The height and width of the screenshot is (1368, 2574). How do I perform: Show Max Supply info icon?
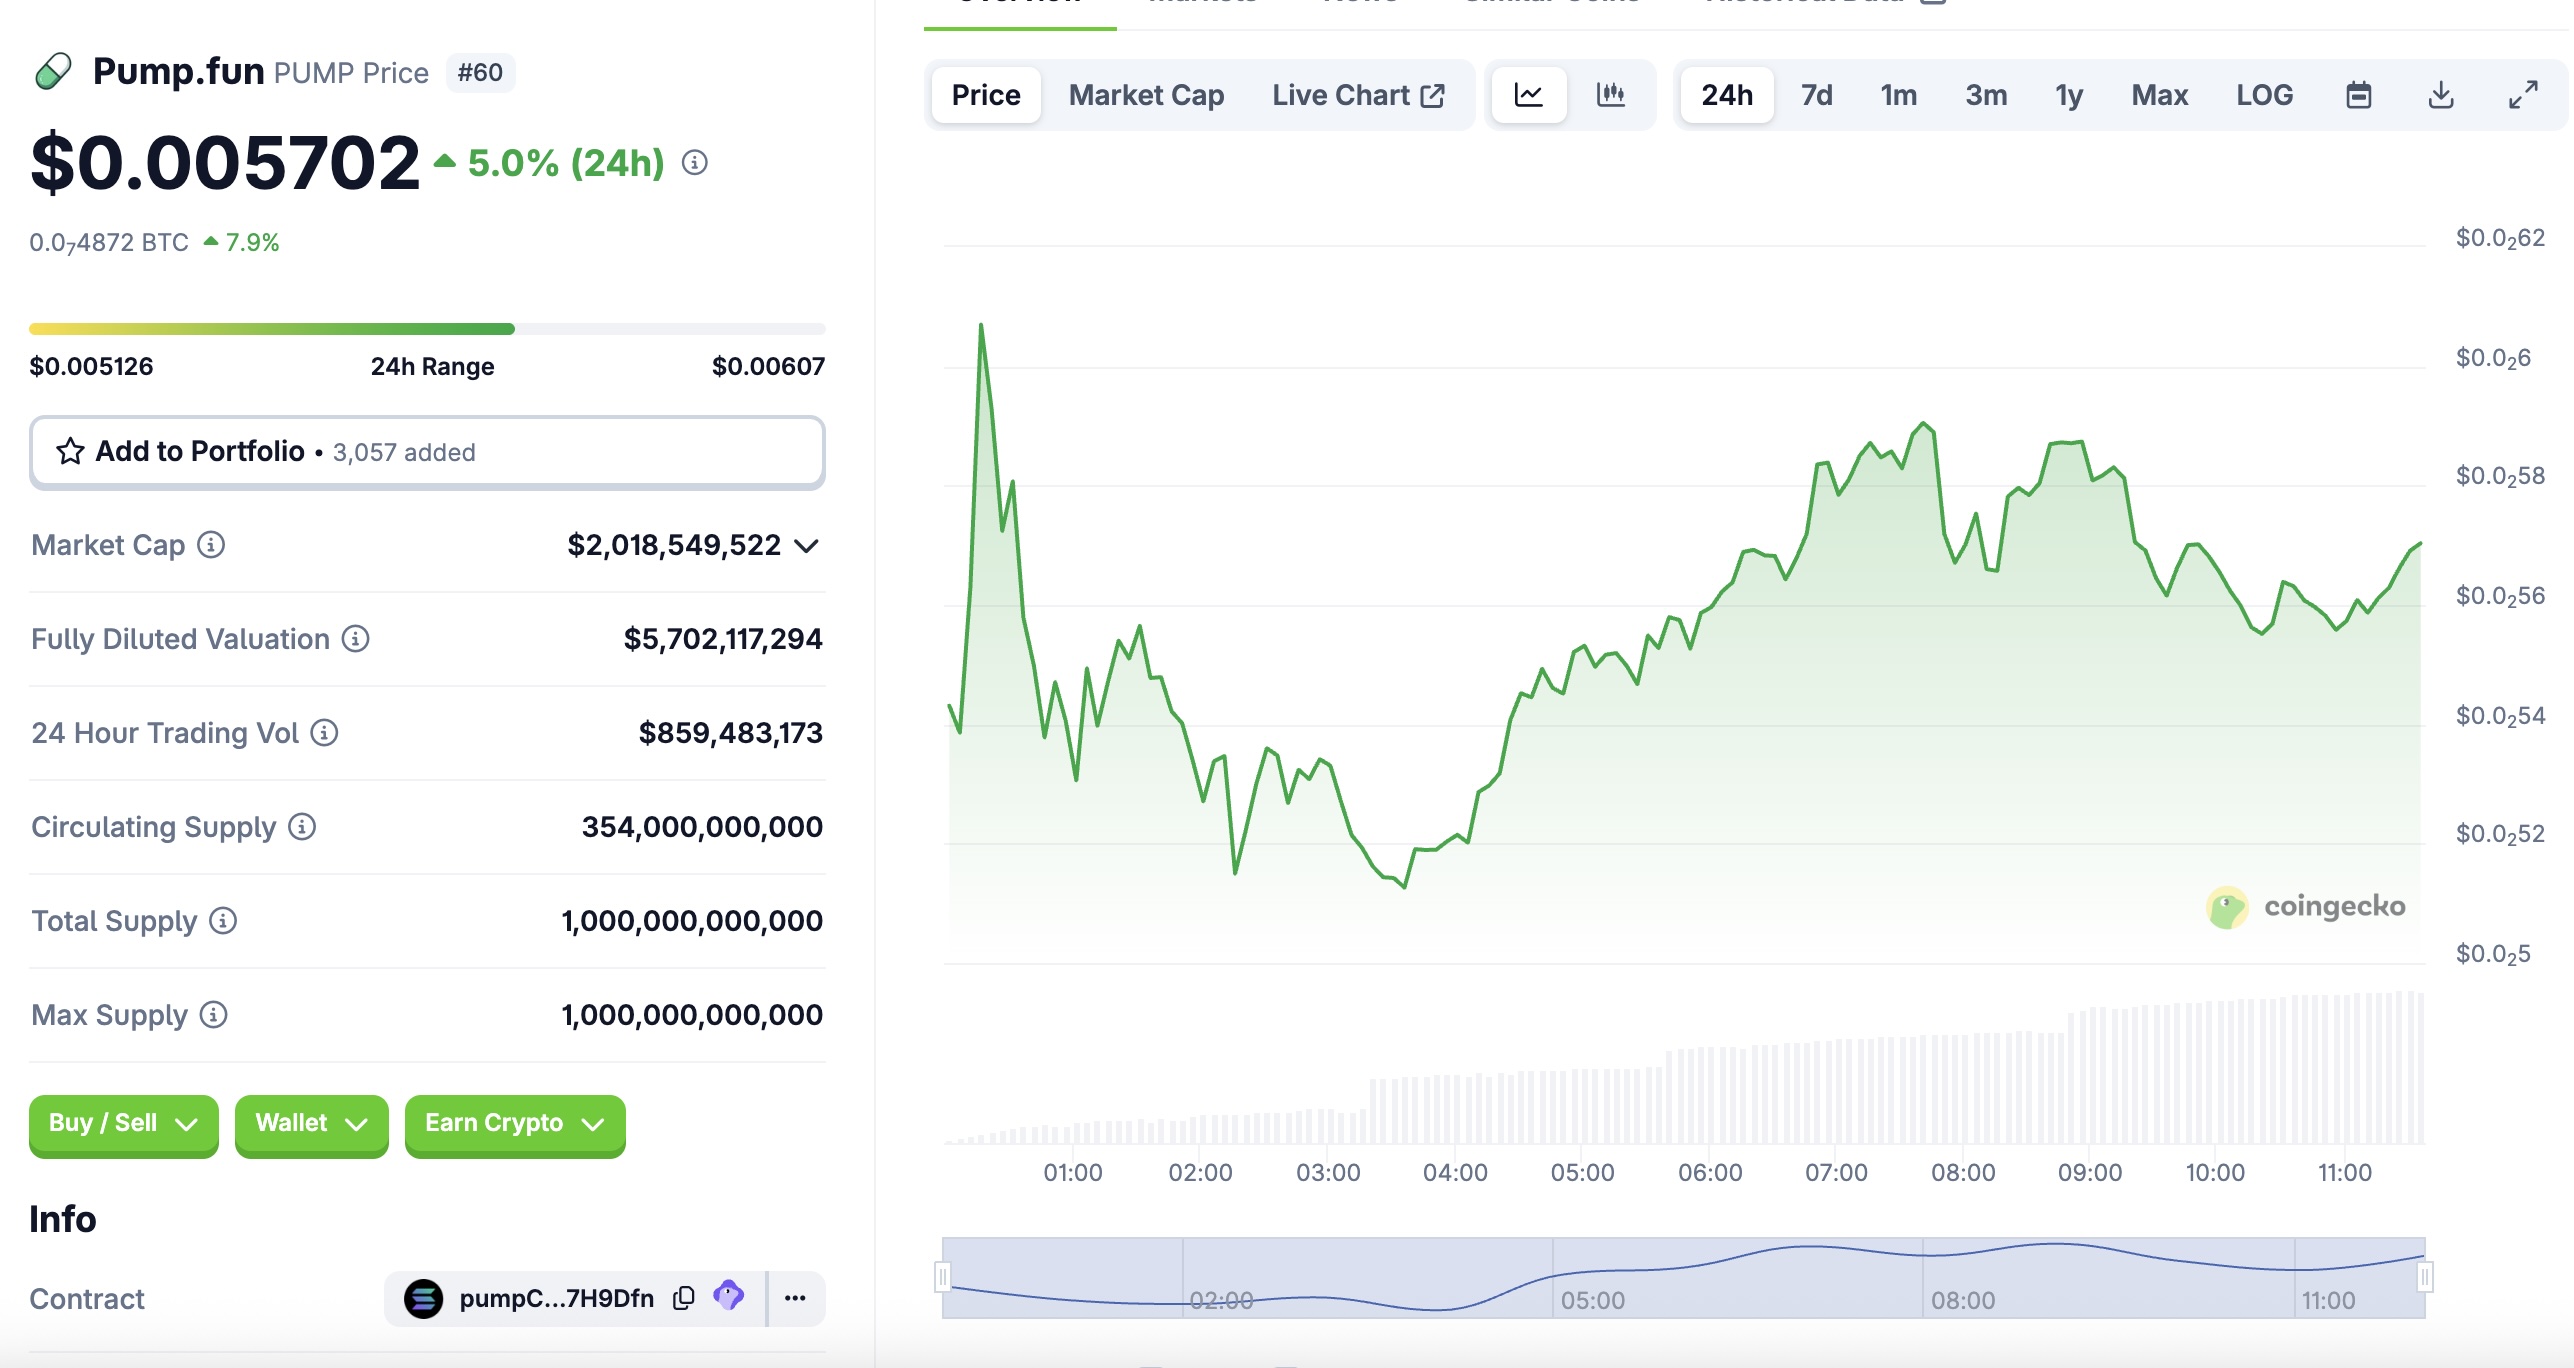(x=213, y=1014)
